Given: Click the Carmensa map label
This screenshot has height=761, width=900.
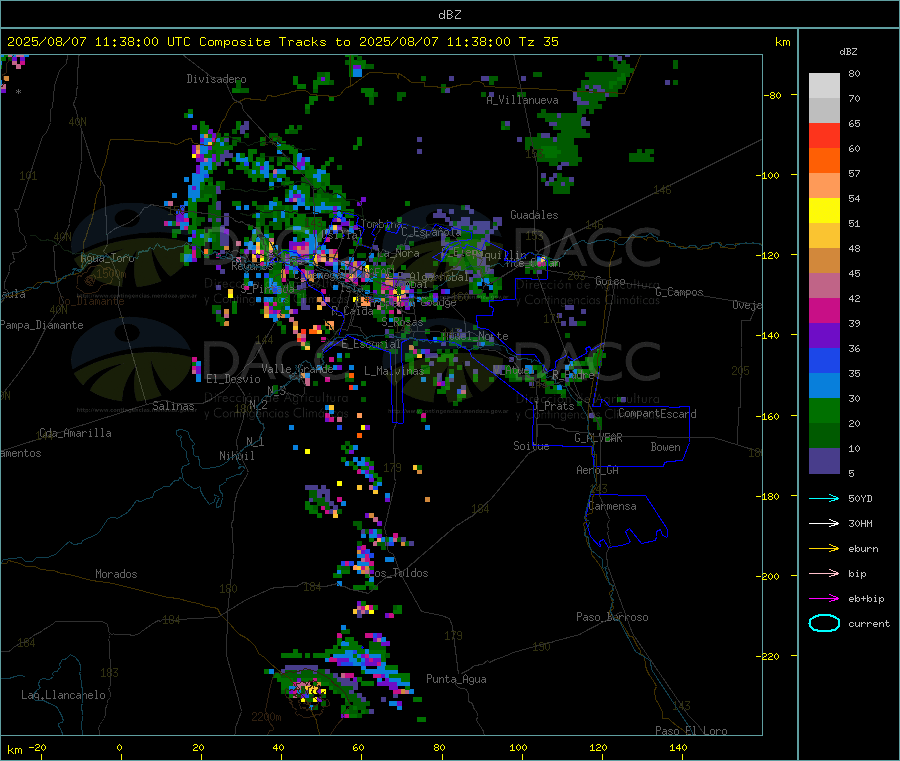Looking at the screenshot, I should (612, 506).
